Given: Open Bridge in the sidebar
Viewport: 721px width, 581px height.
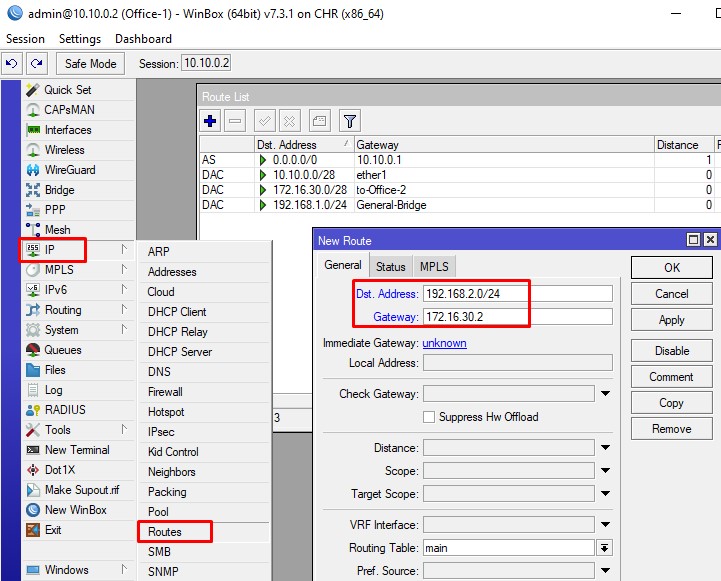Looking at the screenshot, I should pos(79,190).
